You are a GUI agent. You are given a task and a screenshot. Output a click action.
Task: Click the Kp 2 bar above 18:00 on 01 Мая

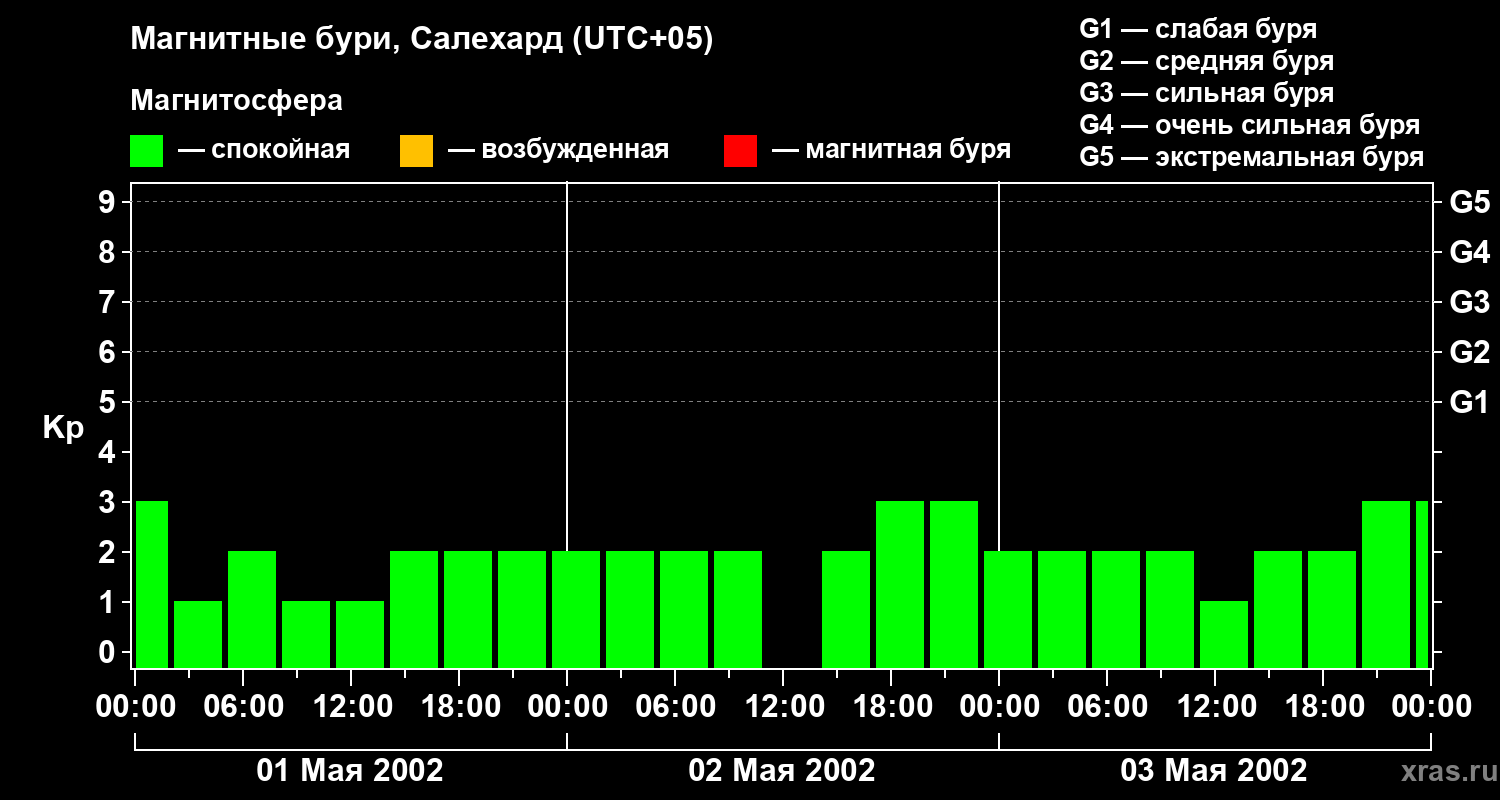468,609
